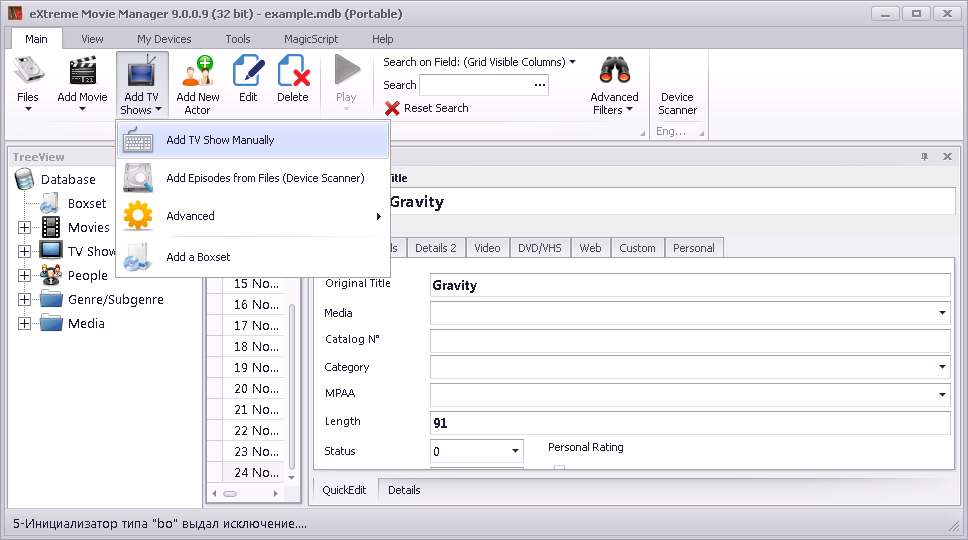Toggle the checkbox under Personal Rating
Screen dimensions: 968x540
(559, 468)
